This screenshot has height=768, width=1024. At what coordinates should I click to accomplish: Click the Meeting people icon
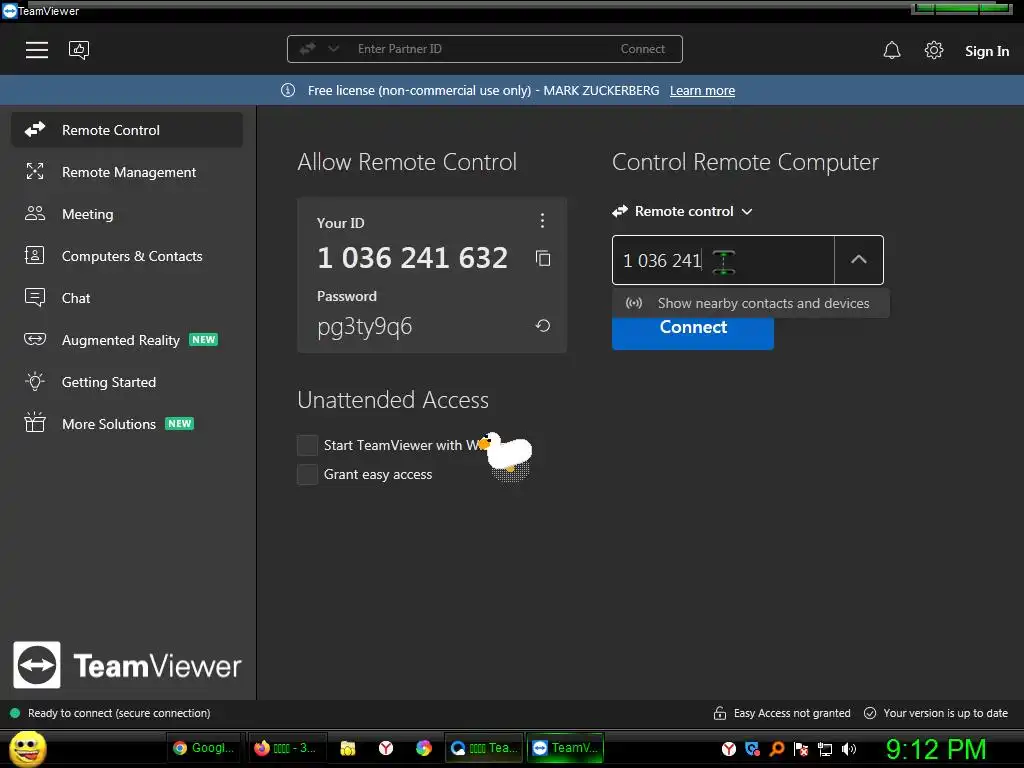pyautogui.click(x=35, y=214)
